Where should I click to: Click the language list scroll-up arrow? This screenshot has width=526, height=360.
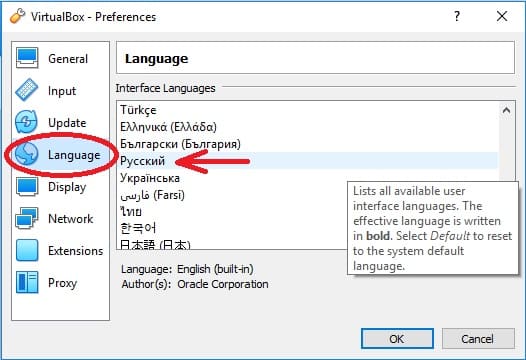point(507,110)
